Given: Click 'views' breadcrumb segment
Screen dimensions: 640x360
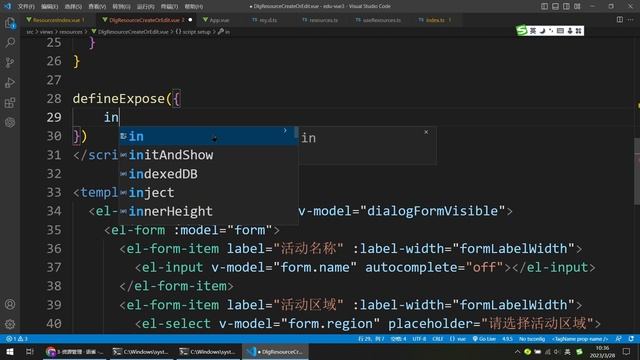Looking at the screenshot, I should coord(46,32).
